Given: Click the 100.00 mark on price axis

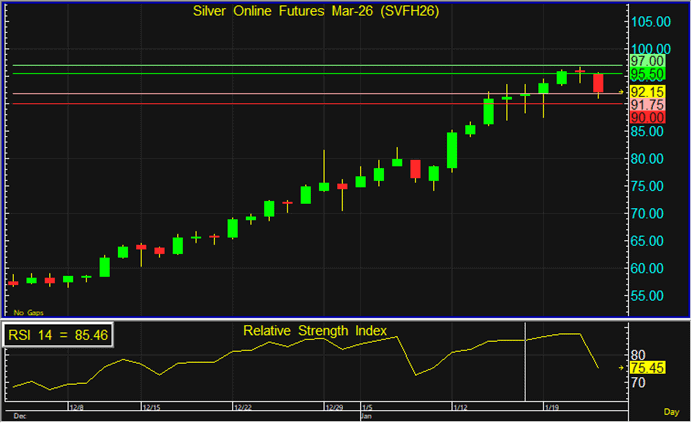Looking at the screenshot, I should tap(650, 48).
